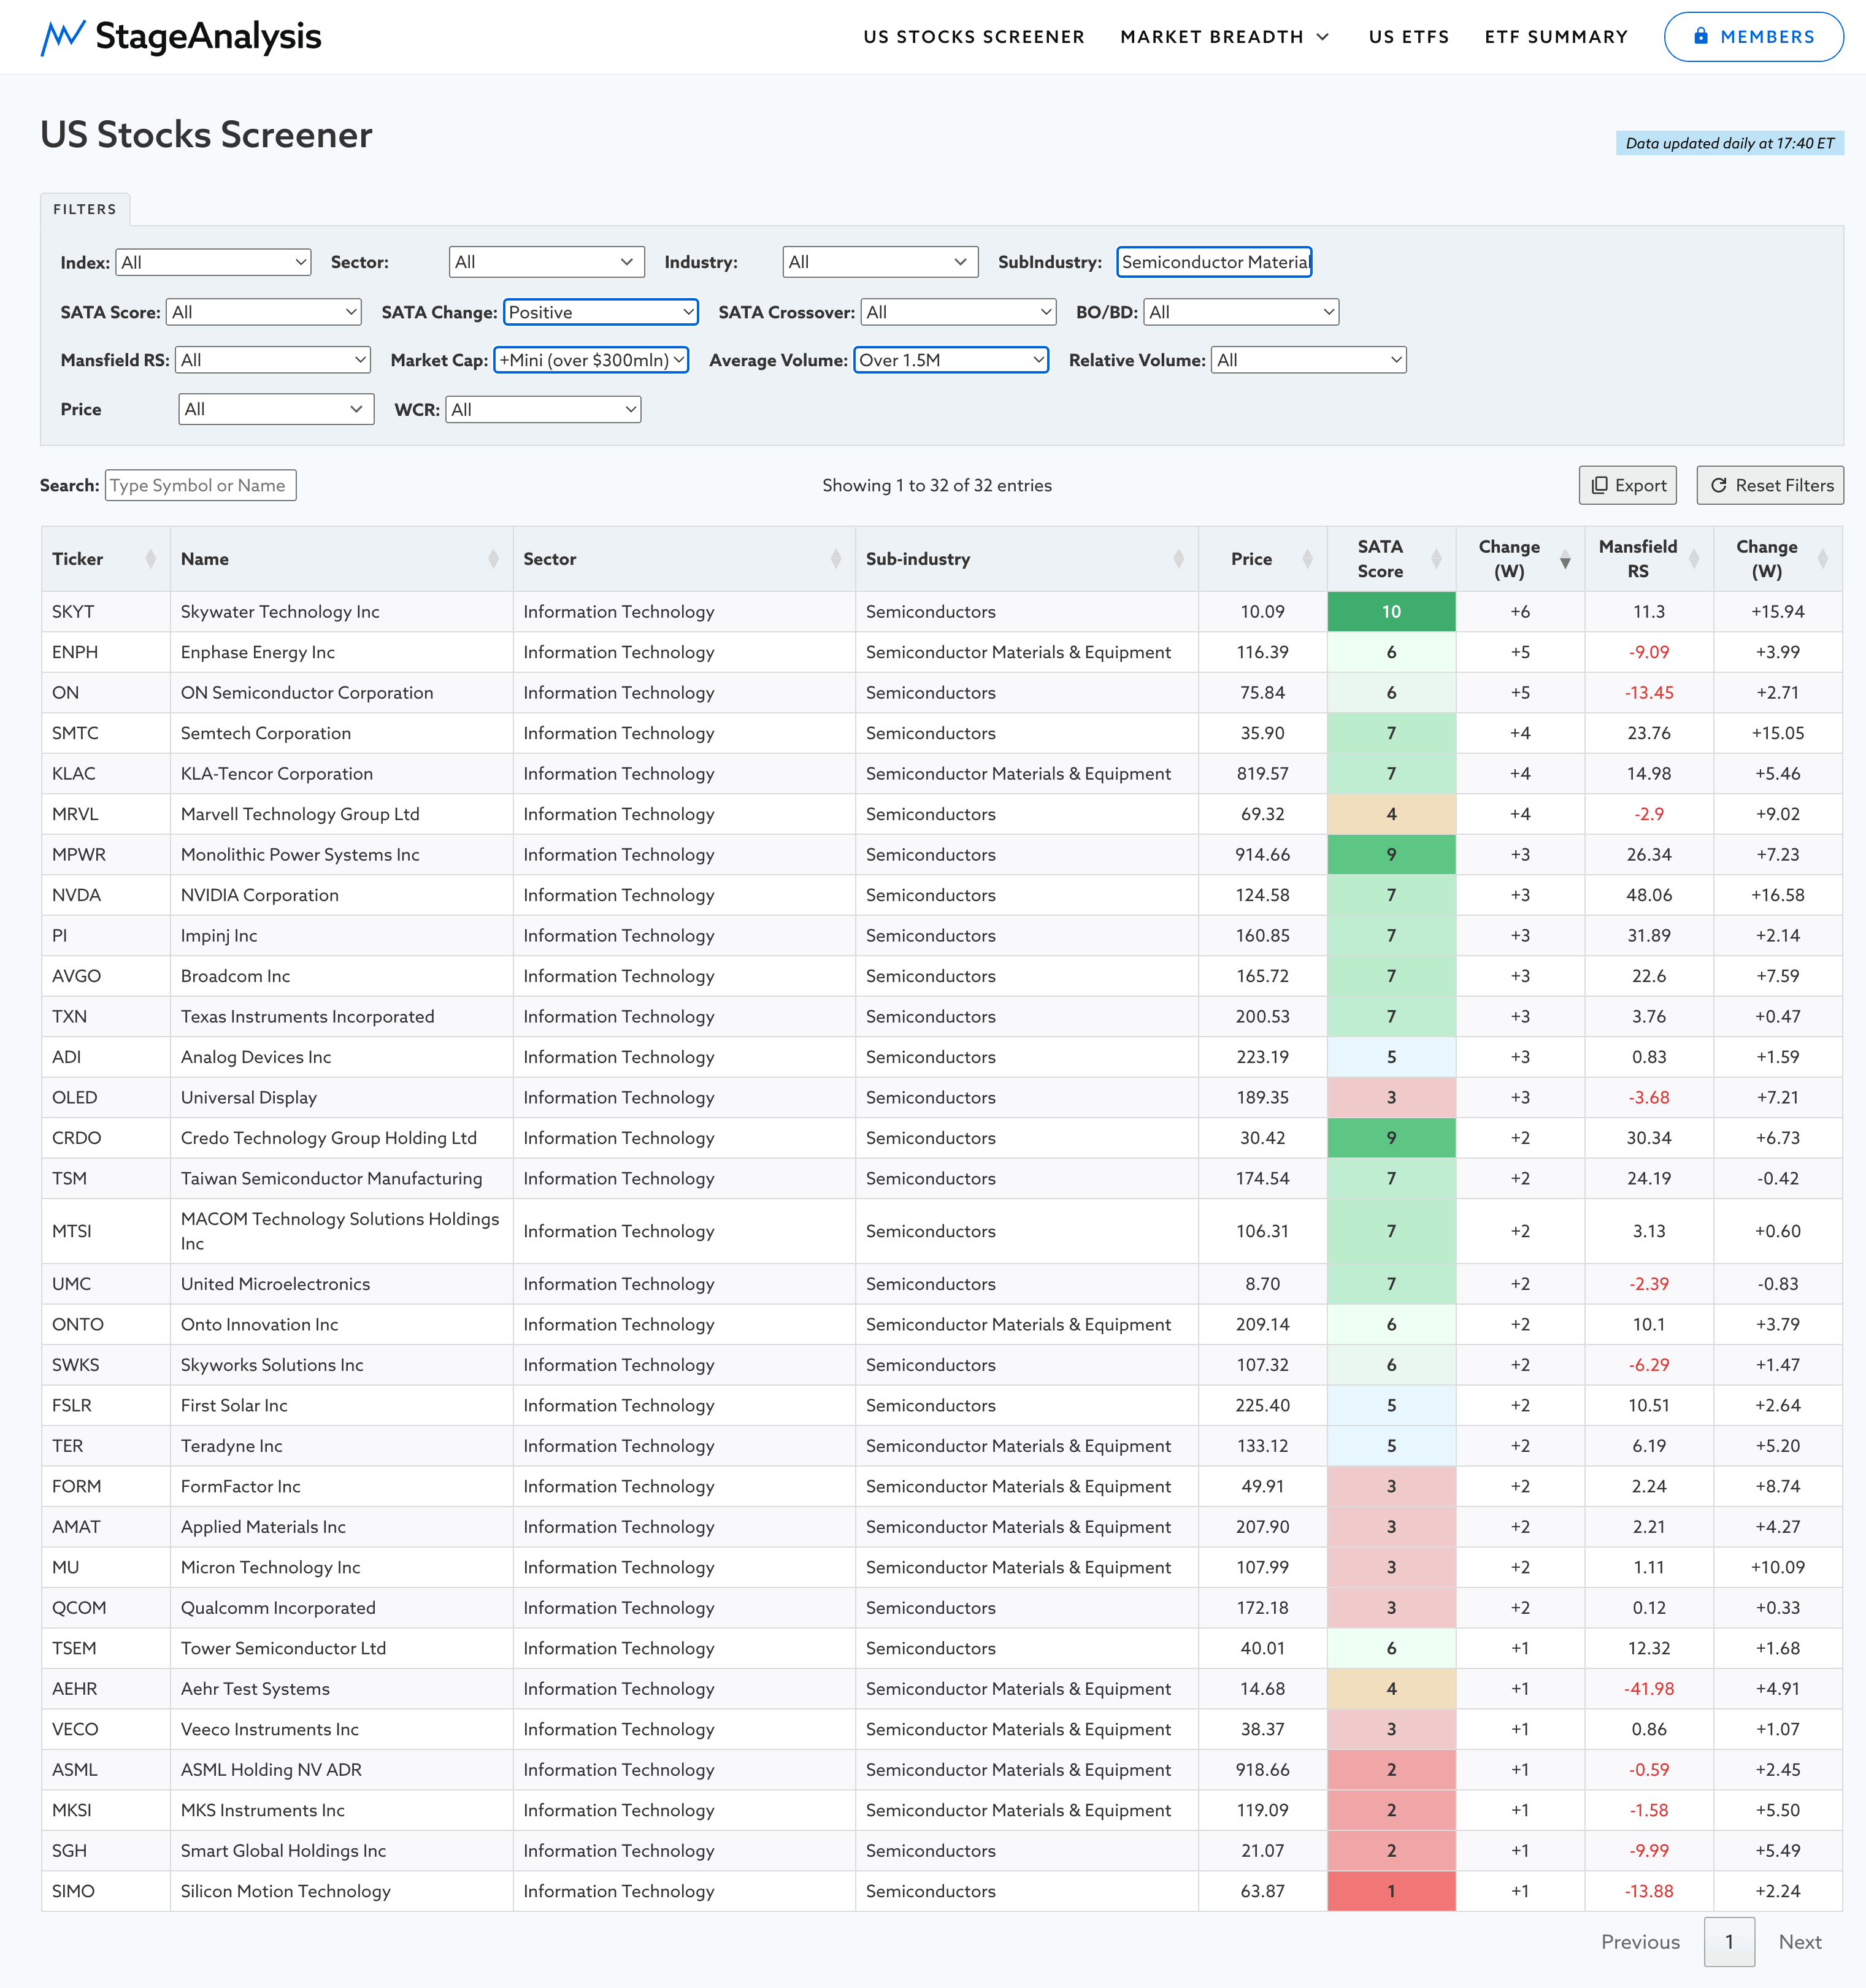Go to Next page

click(1800, 1941)
